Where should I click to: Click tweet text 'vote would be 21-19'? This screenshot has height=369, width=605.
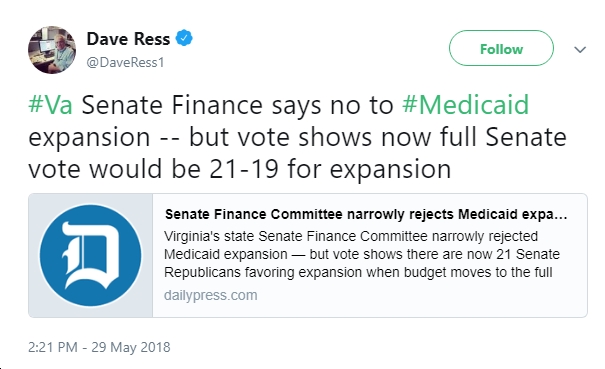[153, 169]
